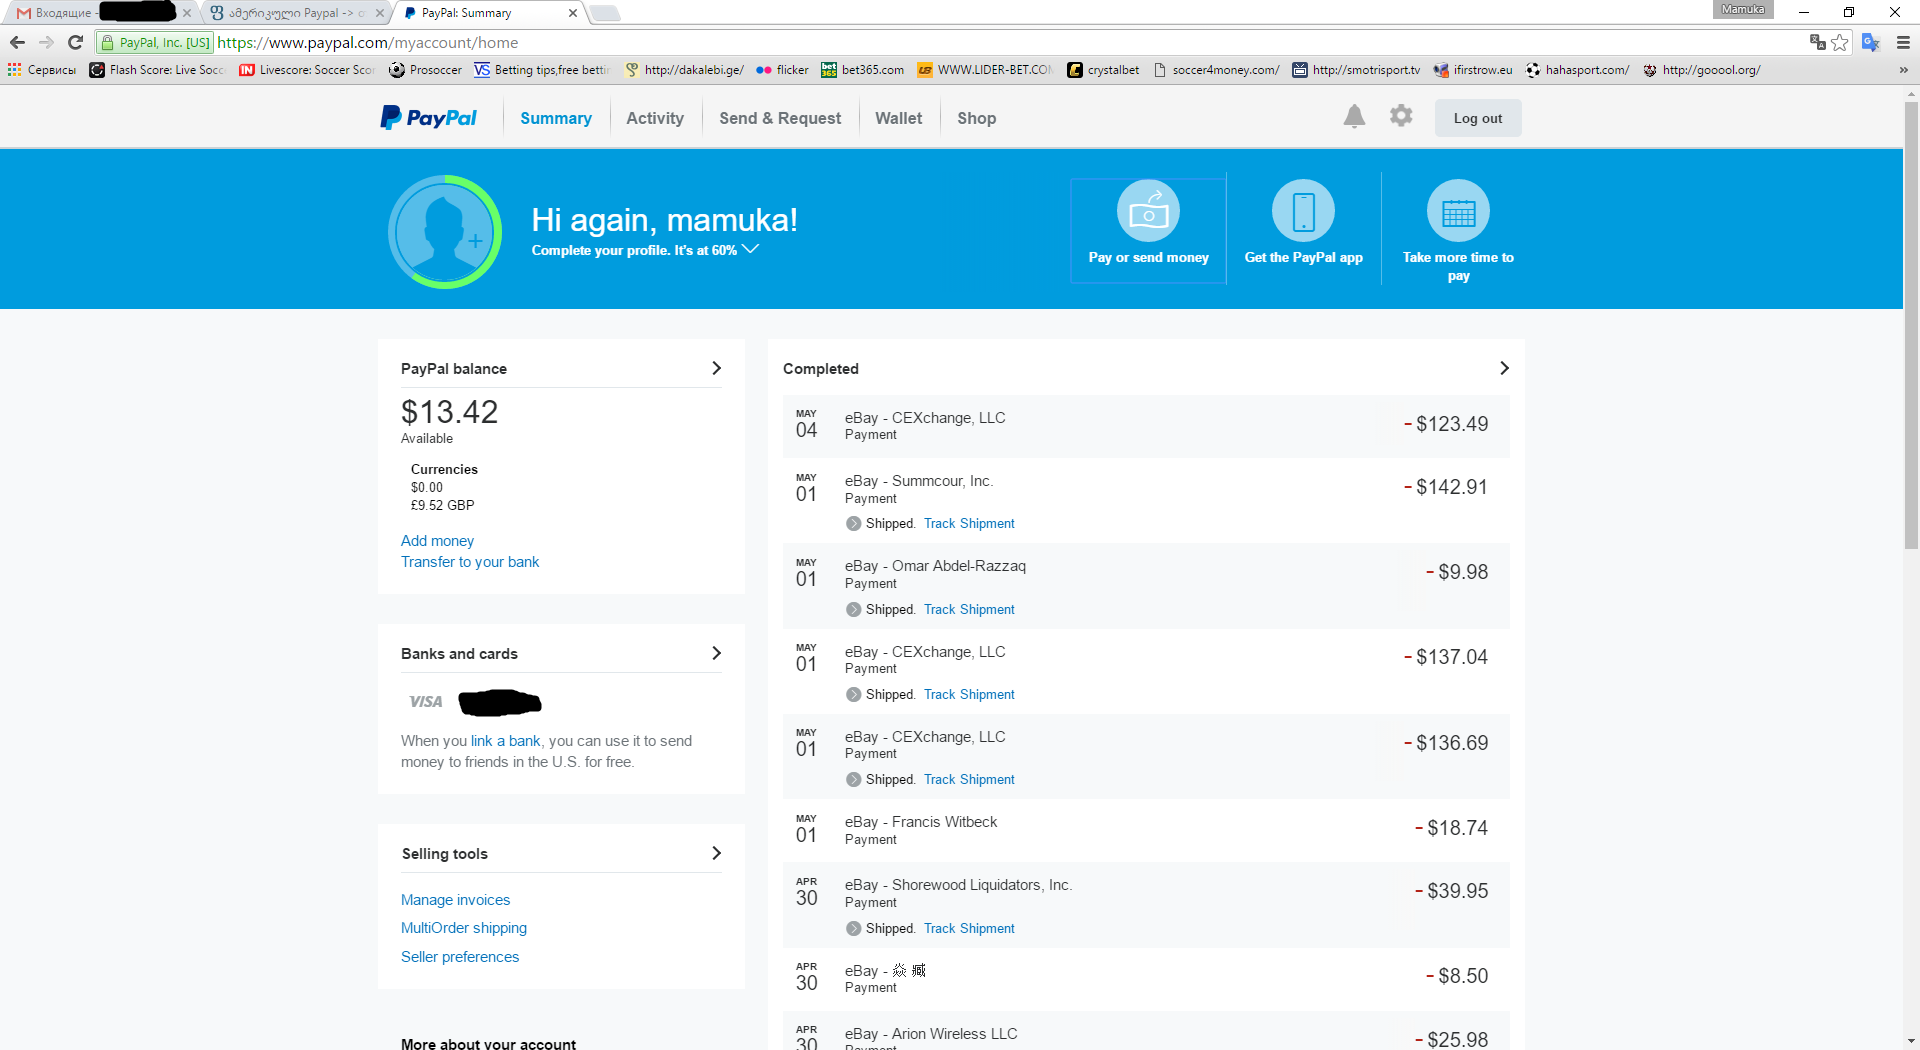Click the shipped status icon for Summcour, Inc.
Image resolution: width=1920 pixels, height=1050 pixels.
pyautogui.click(x=853, y=523)
